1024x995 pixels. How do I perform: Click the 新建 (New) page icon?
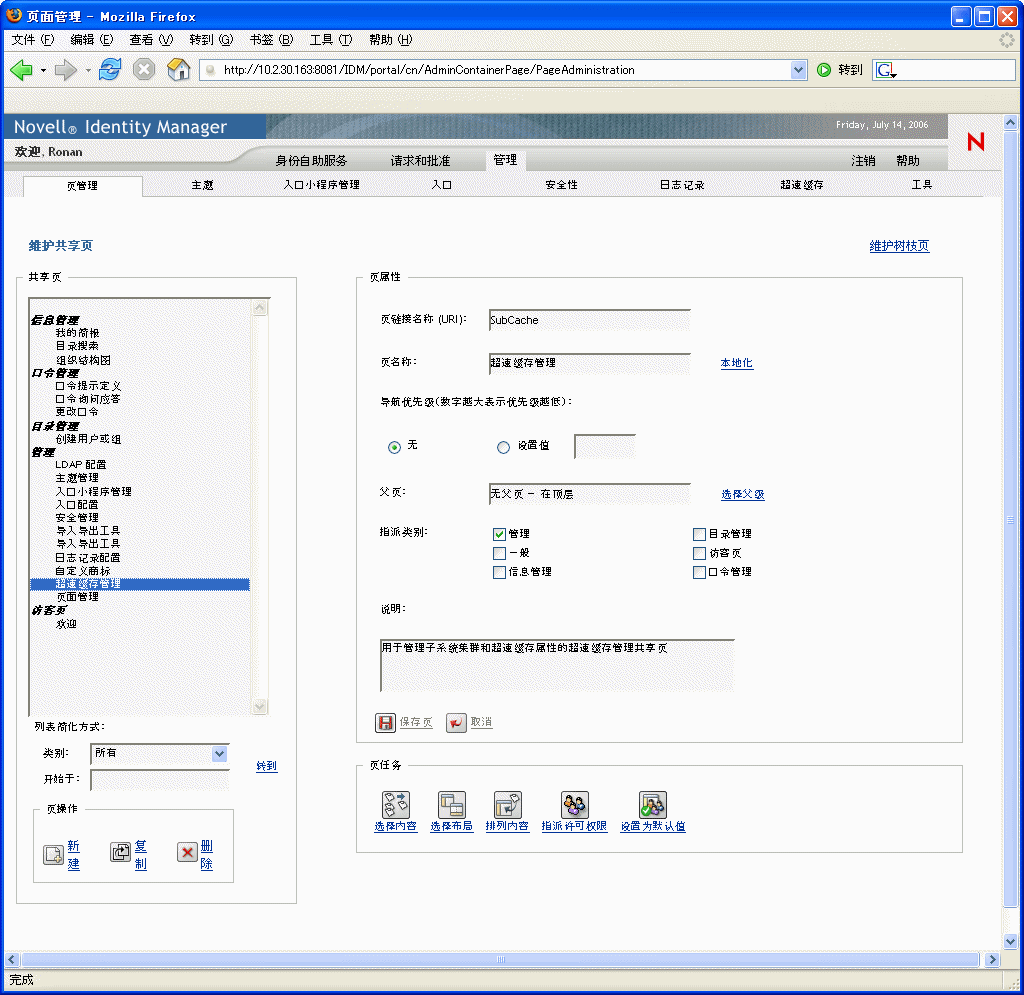click(53, 855)
